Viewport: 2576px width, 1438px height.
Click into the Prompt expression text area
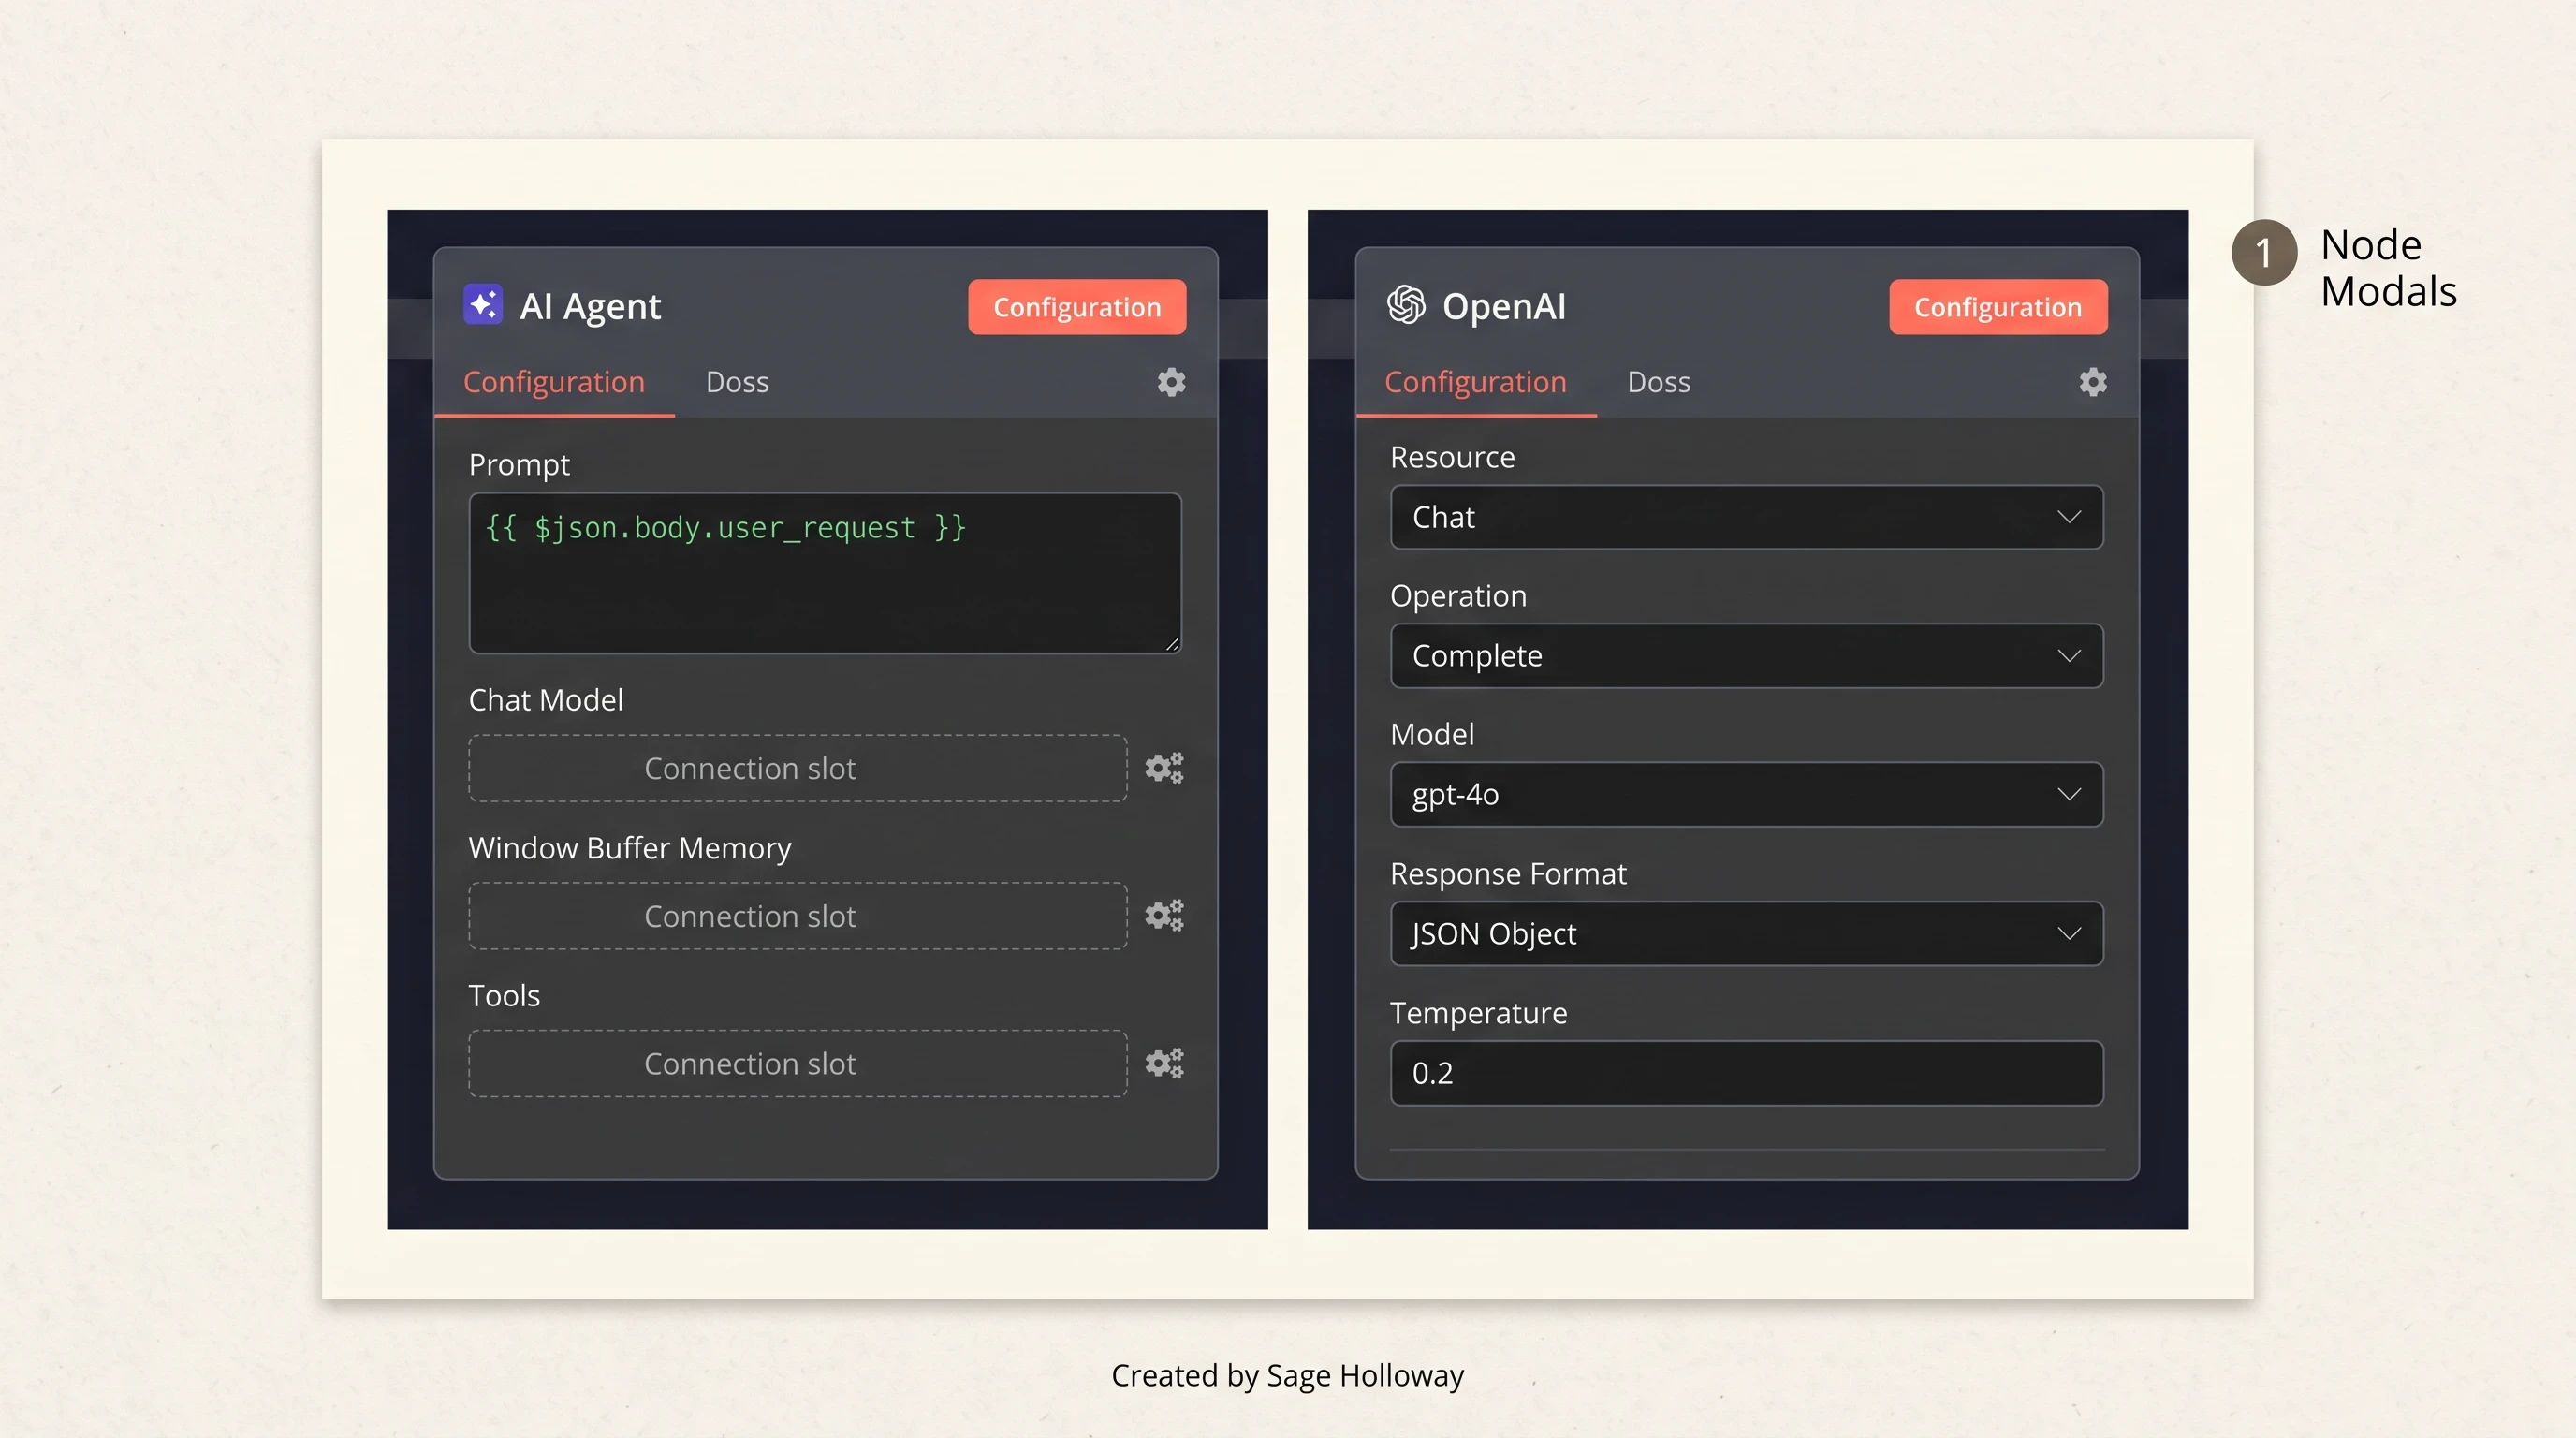pos(825,573)
